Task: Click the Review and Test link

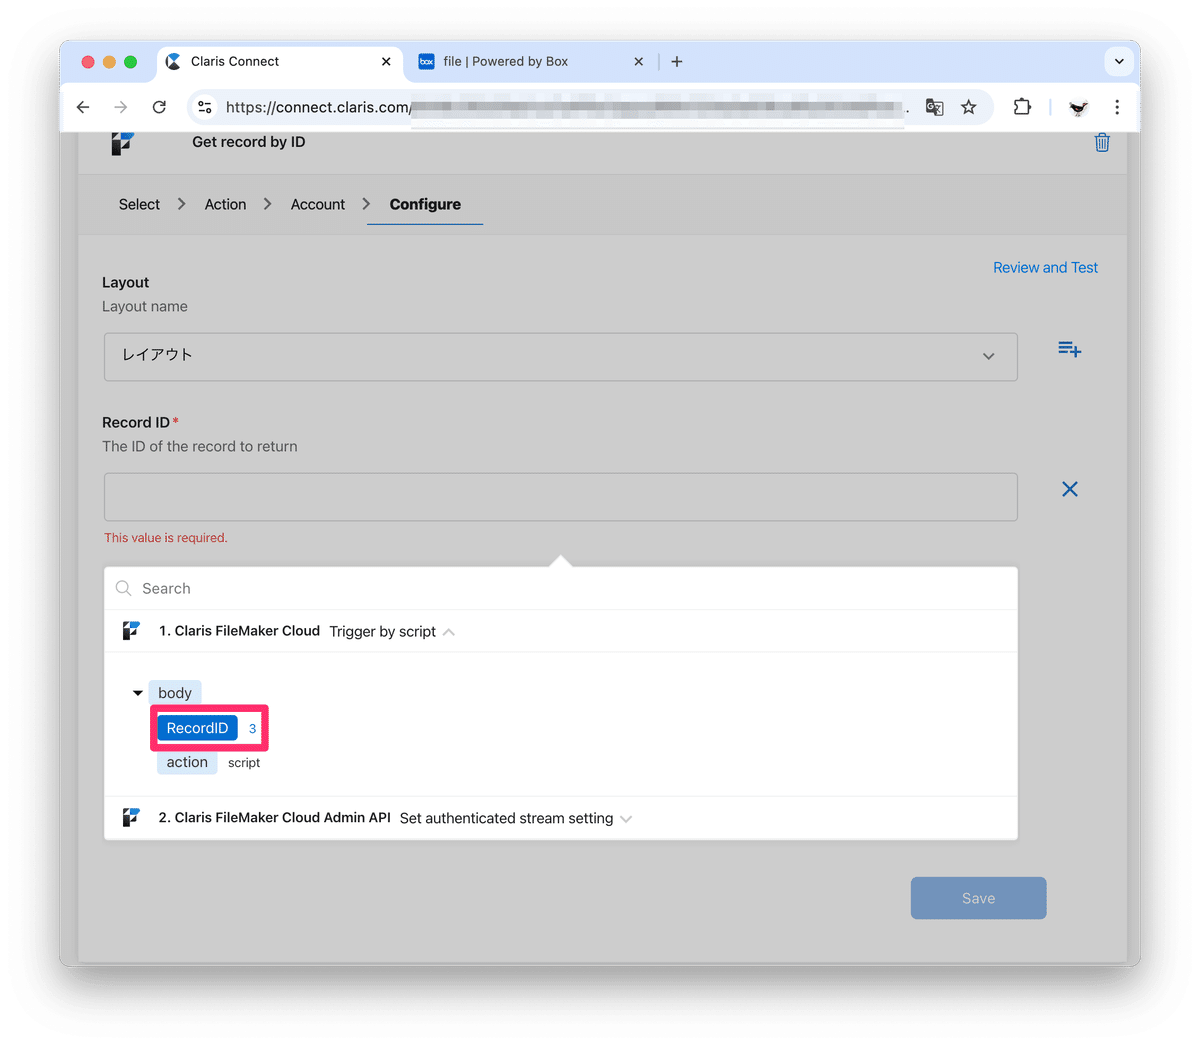Action: (x=1045, y=267)
